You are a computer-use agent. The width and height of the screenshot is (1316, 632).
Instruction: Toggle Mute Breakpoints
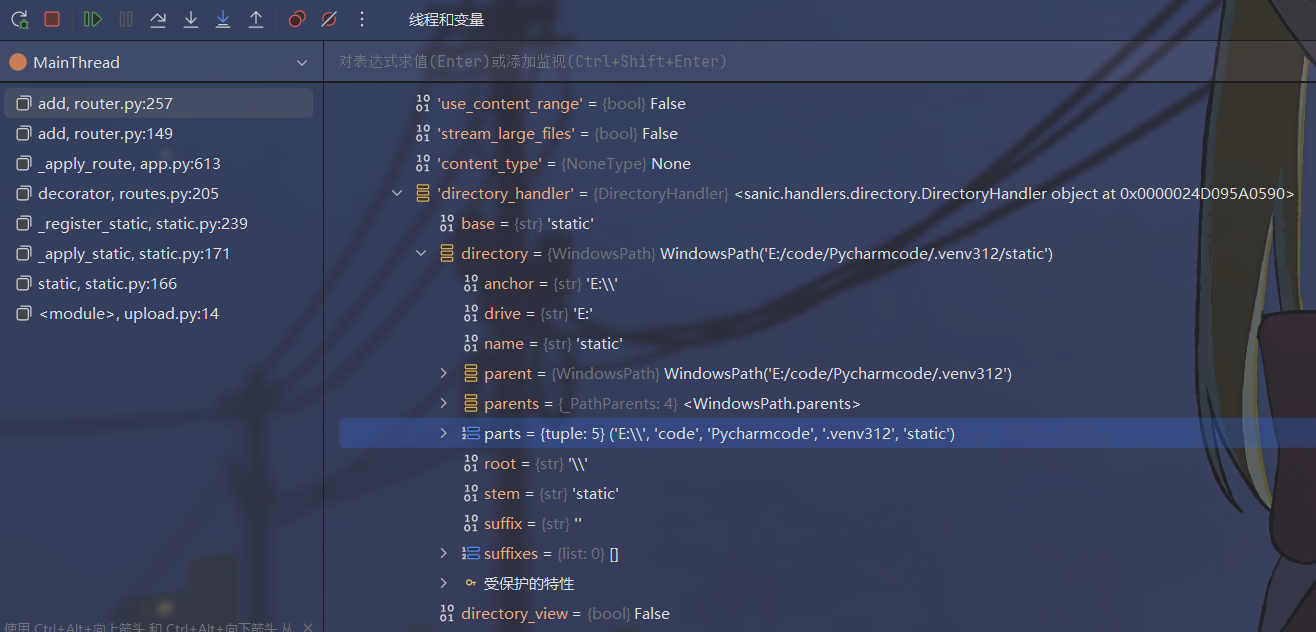coord(329,19)
